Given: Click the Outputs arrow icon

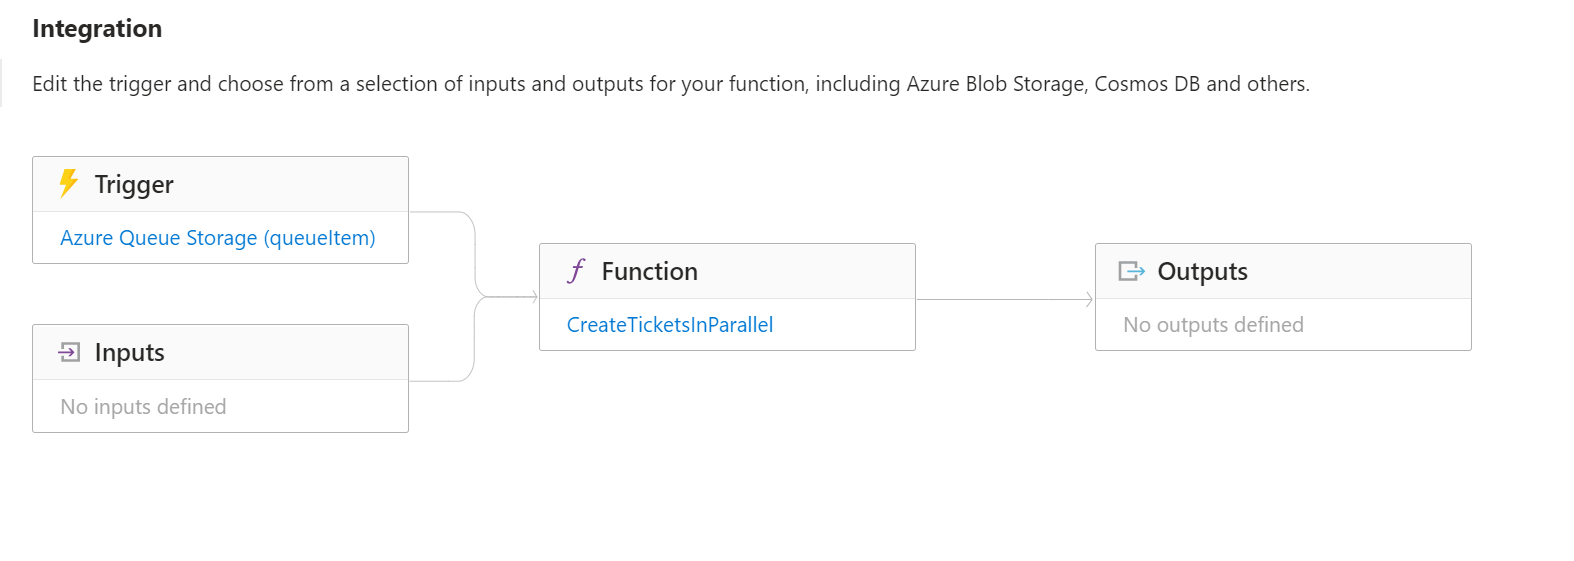Looking at the screenshot, I should coord(1131,271).
